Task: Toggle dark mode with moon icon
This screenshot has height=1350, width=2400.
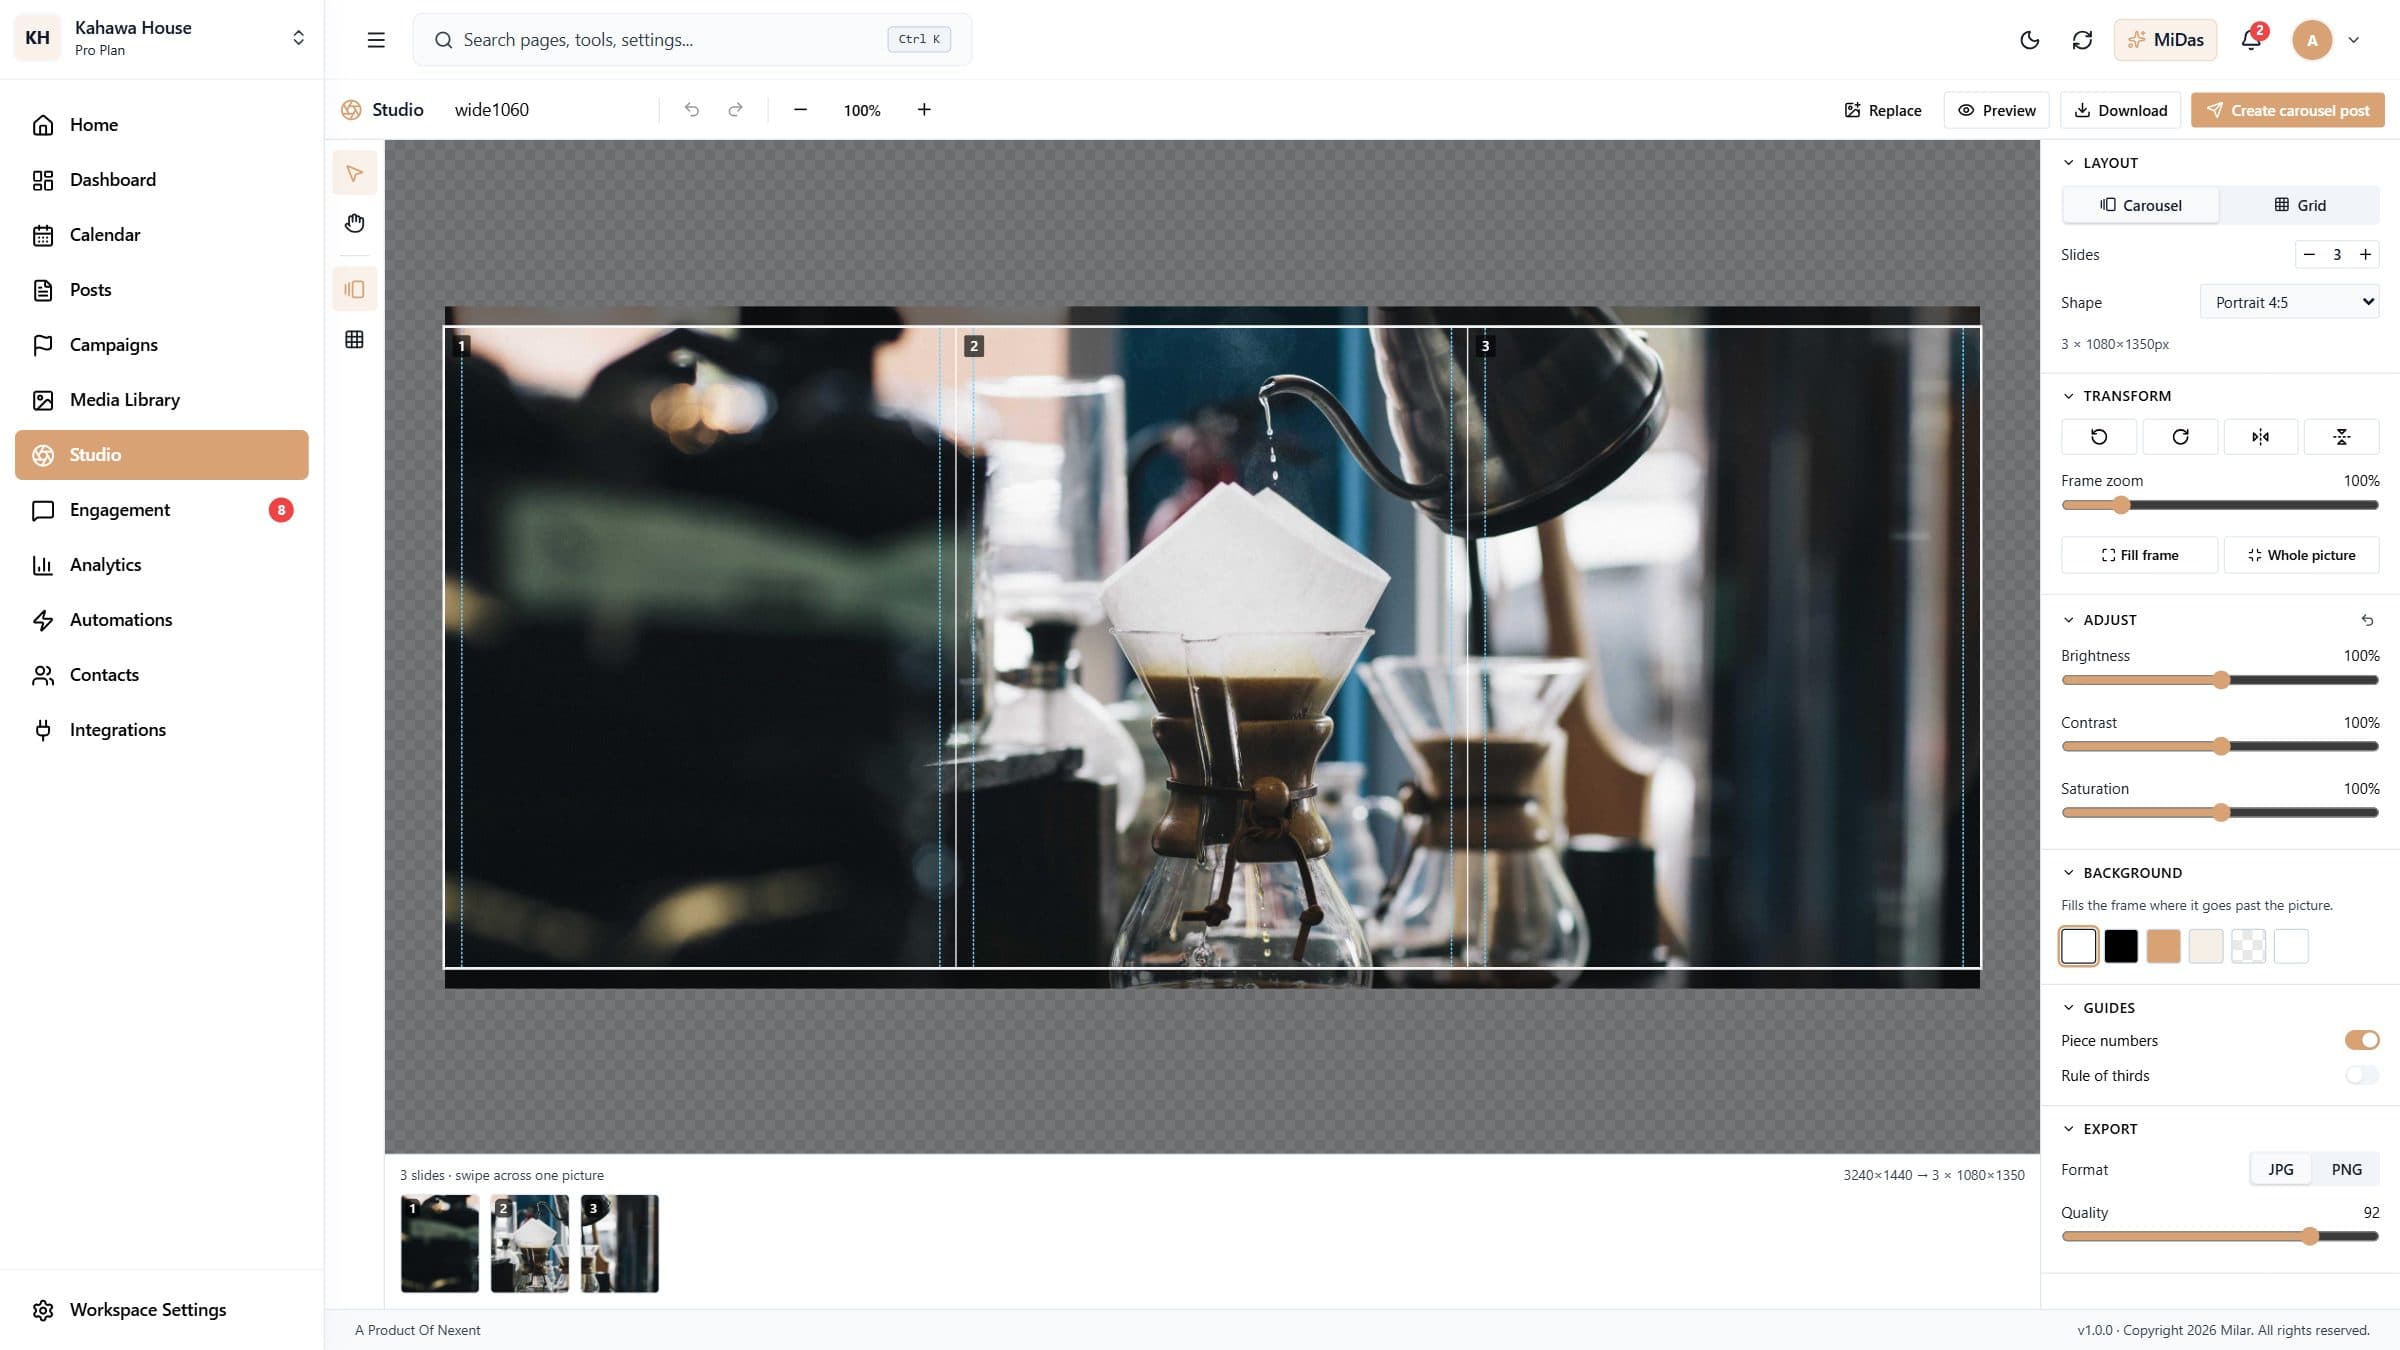Action: coord(2029,40)
